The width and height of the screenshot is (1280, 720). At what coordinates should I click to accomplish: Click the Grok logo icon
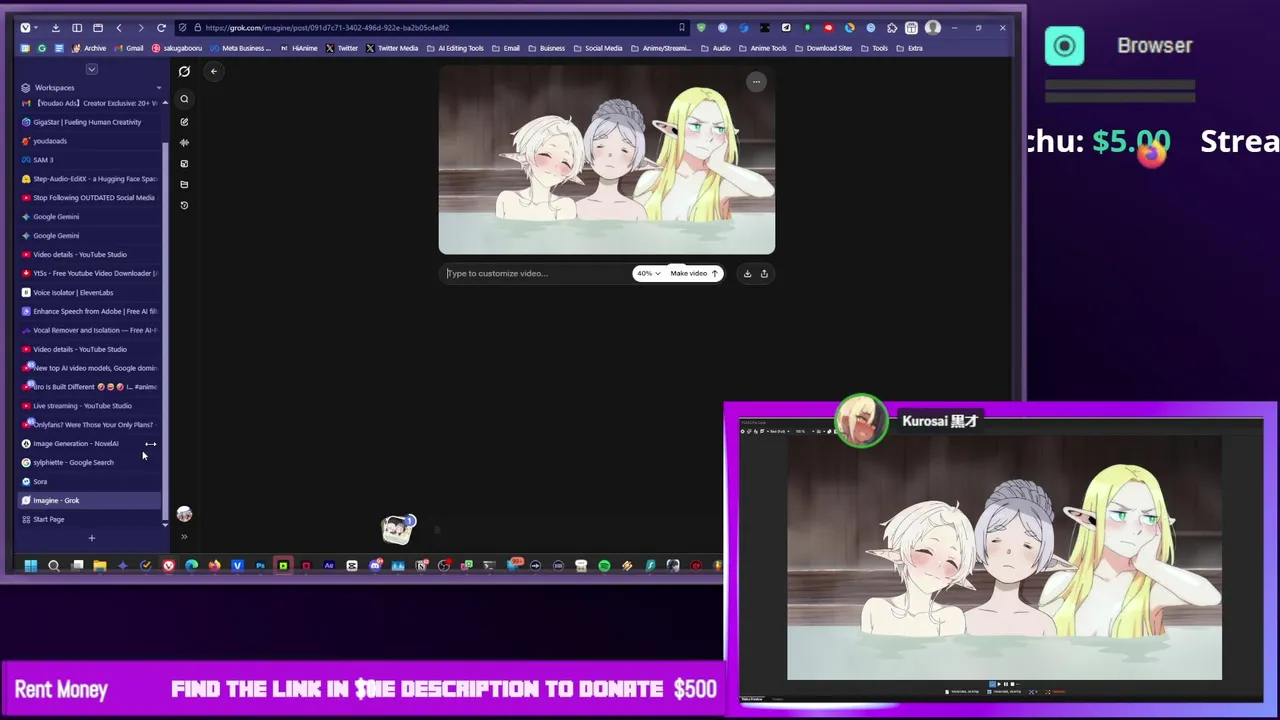click(184, 71)
